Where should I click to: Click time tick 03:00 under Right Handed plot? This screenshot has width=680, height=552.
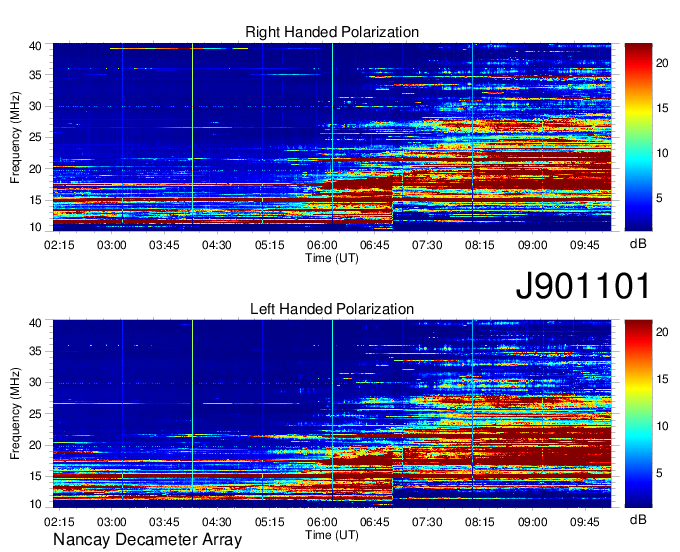tap(111, 245)
